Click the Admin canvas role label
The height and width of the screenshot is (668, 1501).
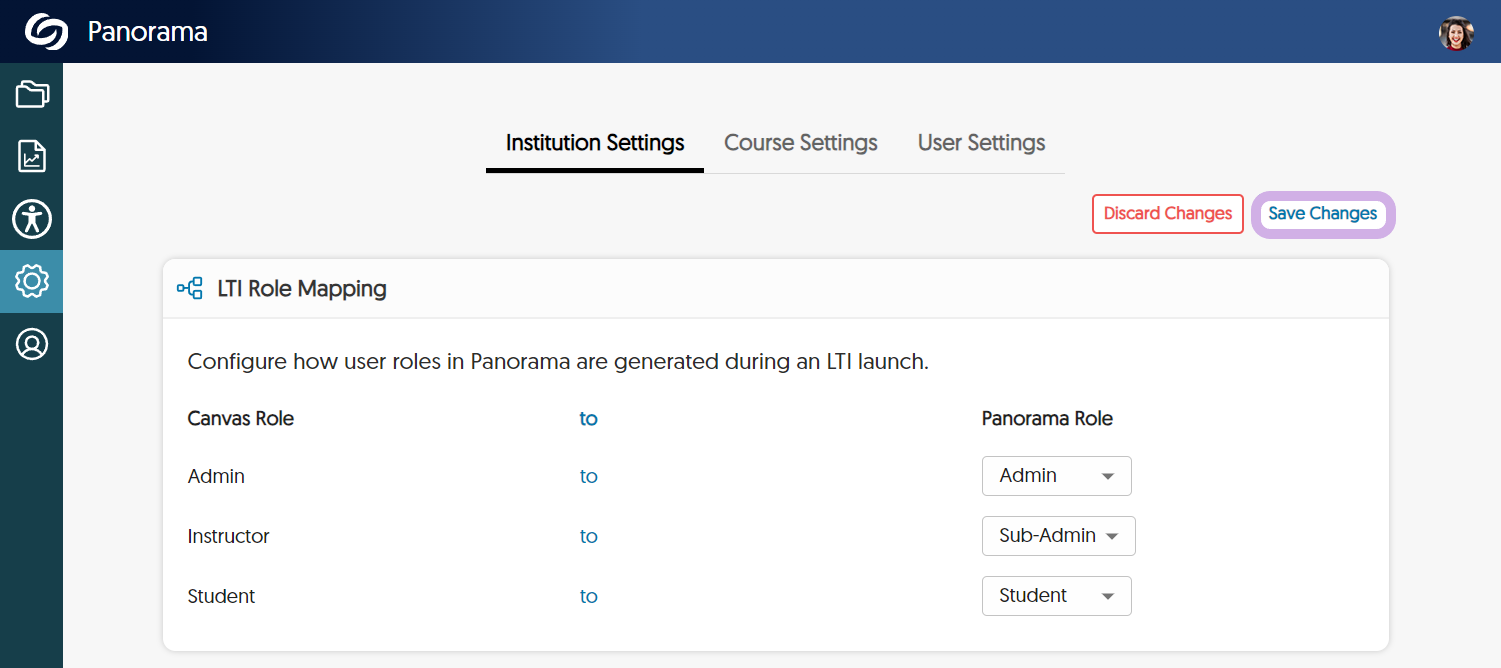click(x=216, y=477)
